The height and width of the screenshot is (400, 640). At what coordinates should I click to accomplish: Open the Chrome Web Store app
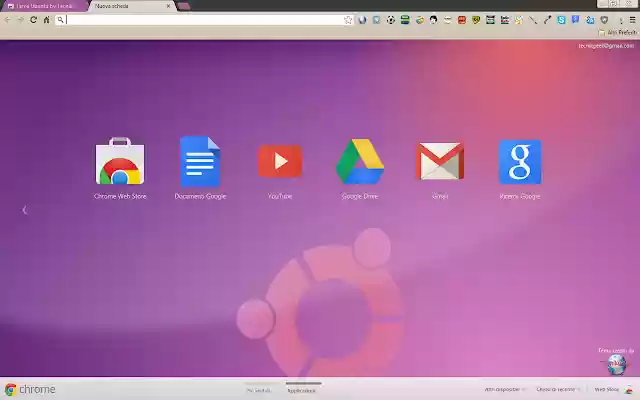[x=120, y=168]
